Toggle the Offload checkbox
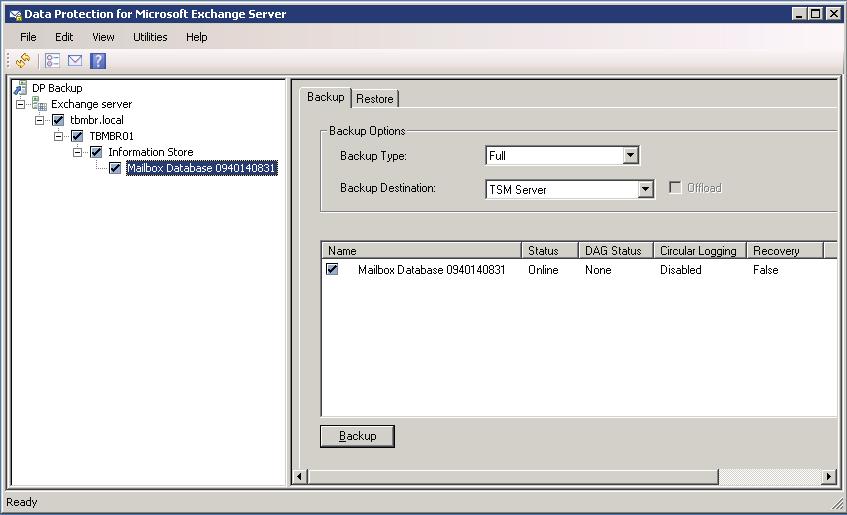The image size is (847, 515). 675,188
